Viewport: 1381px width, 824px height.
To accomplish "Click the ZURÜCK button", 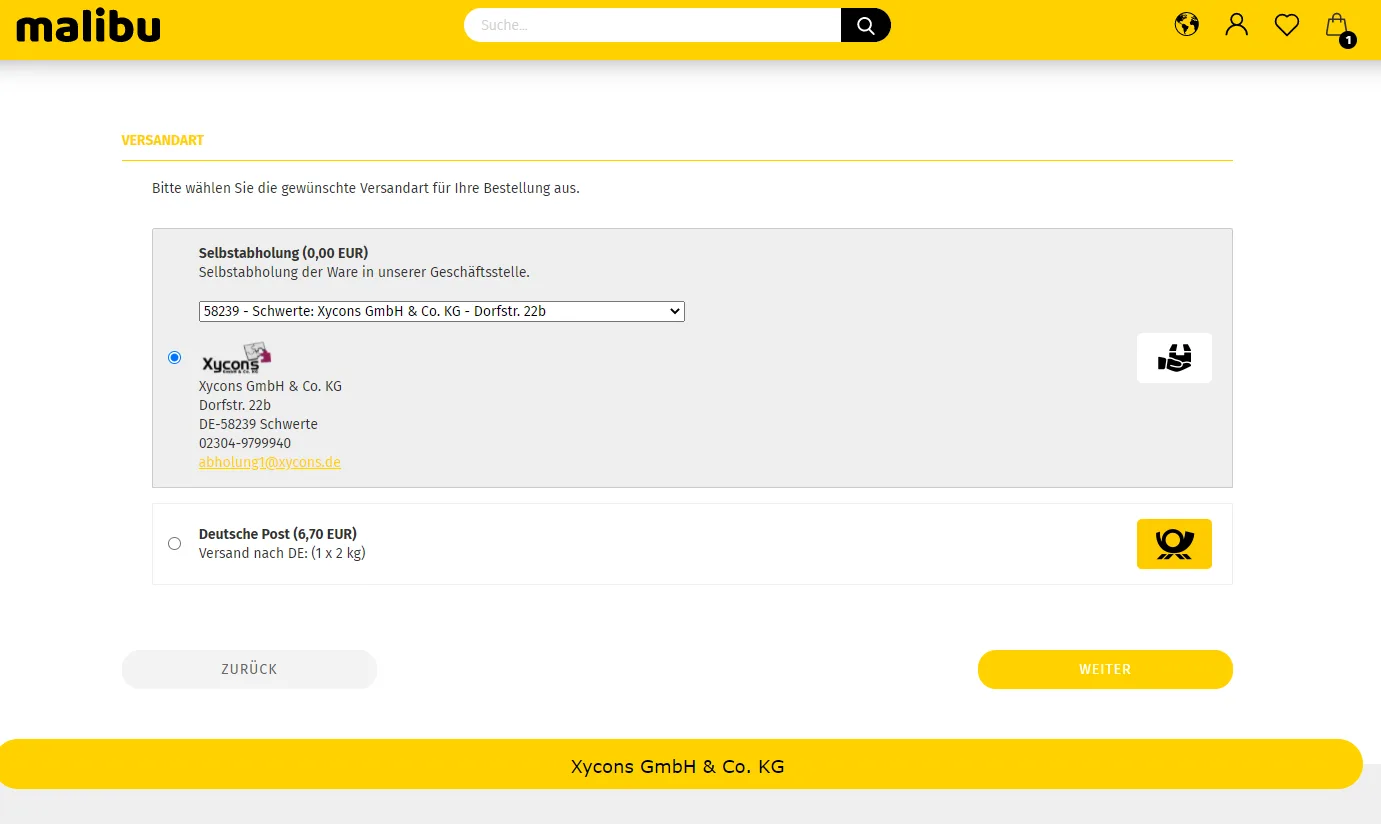I will point(249,669).
